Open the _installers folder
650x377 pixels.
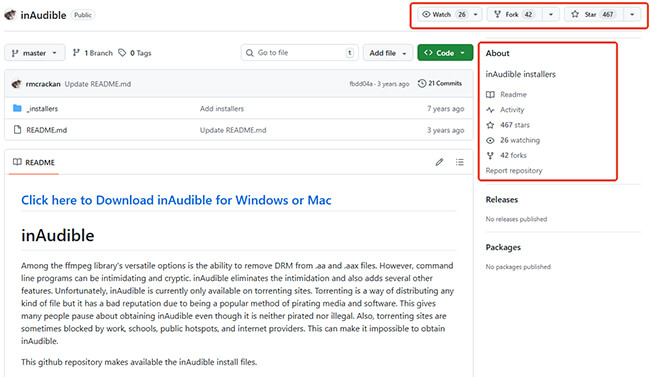point(42,109)
